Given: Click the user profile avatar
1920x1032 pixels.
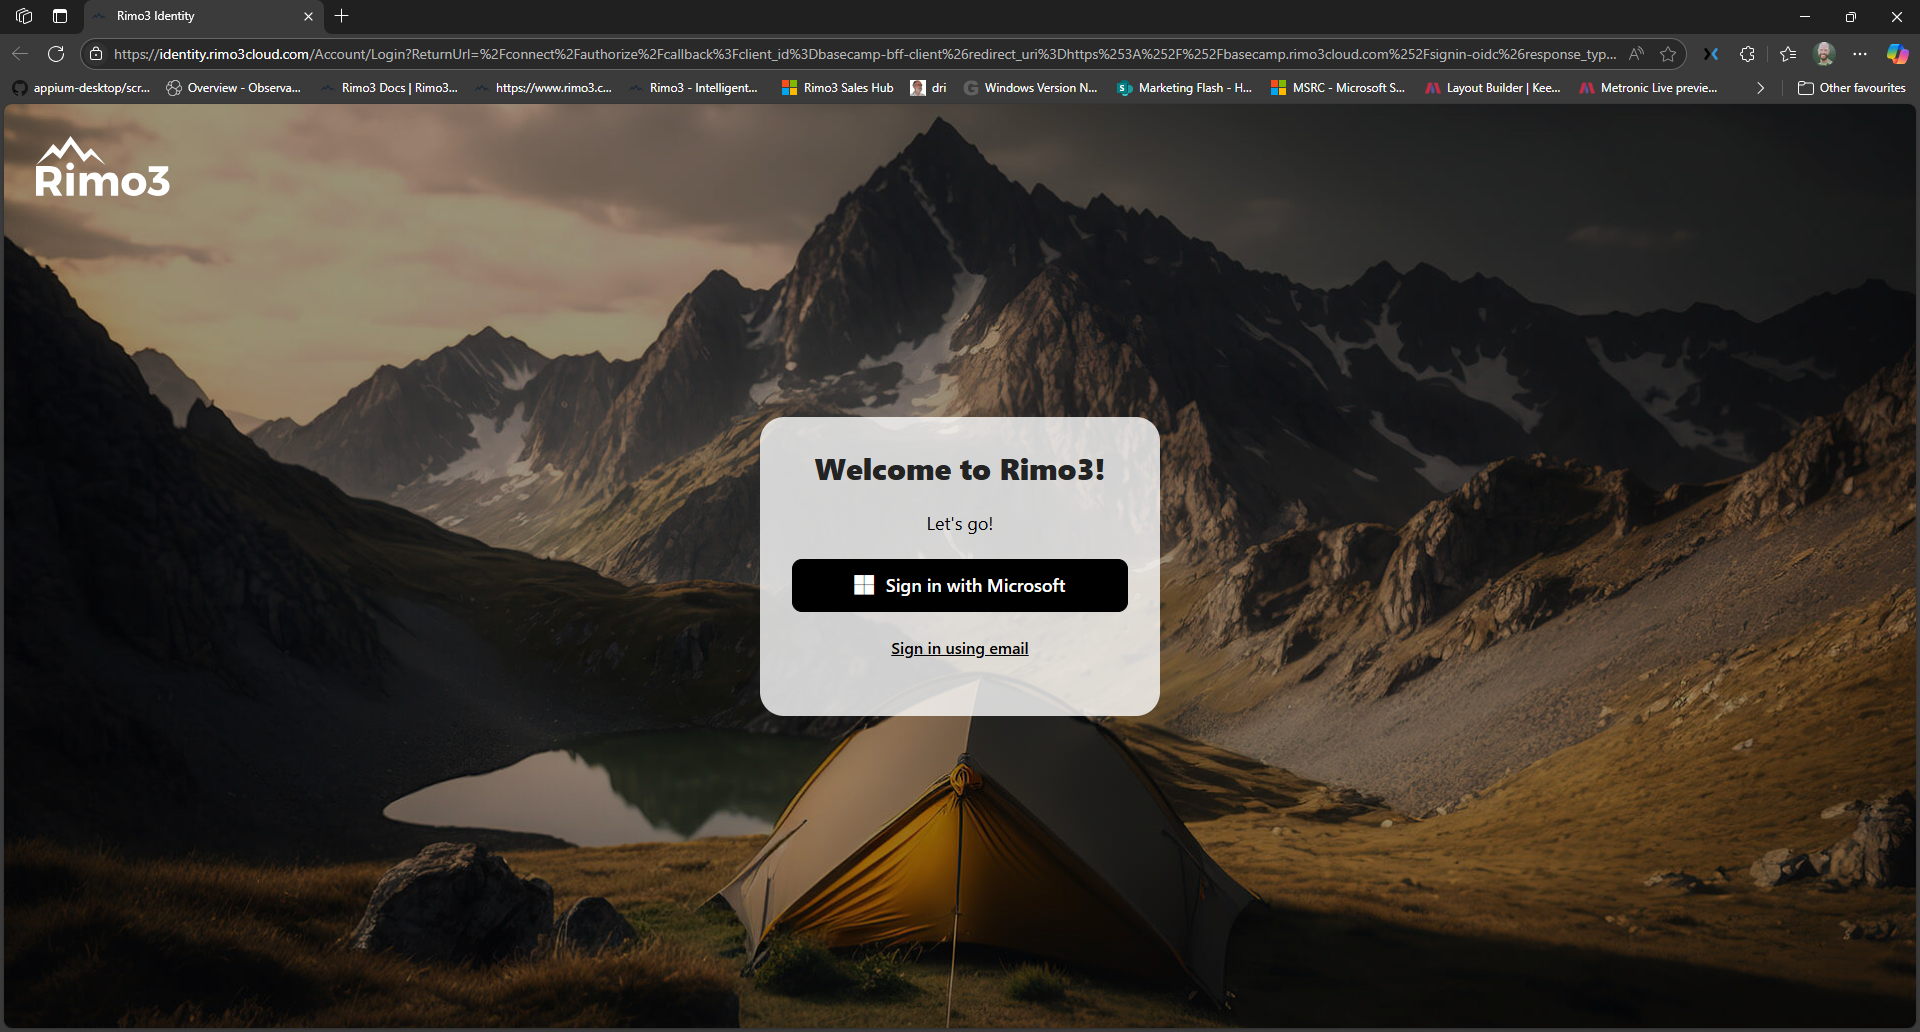Looking at the screenshot, I should (1824, 54).
